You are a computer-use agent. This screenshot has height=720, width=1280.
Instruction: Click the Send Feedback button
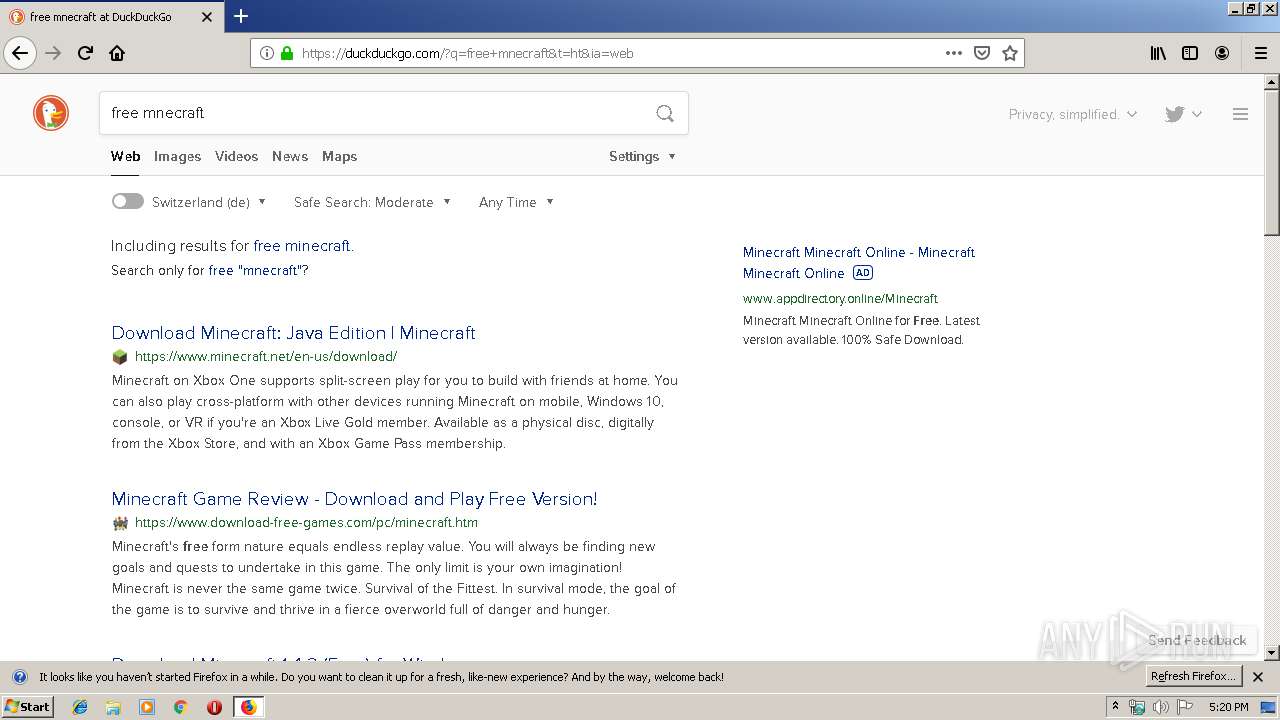point(1197,640)
